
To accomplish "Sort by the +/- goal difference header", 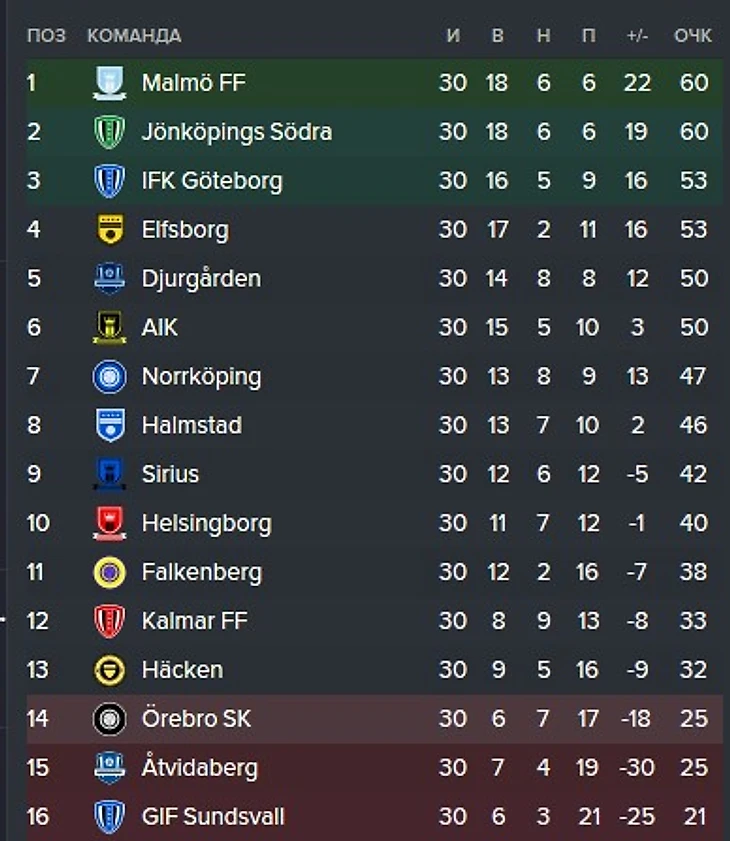I will [637, 35].
